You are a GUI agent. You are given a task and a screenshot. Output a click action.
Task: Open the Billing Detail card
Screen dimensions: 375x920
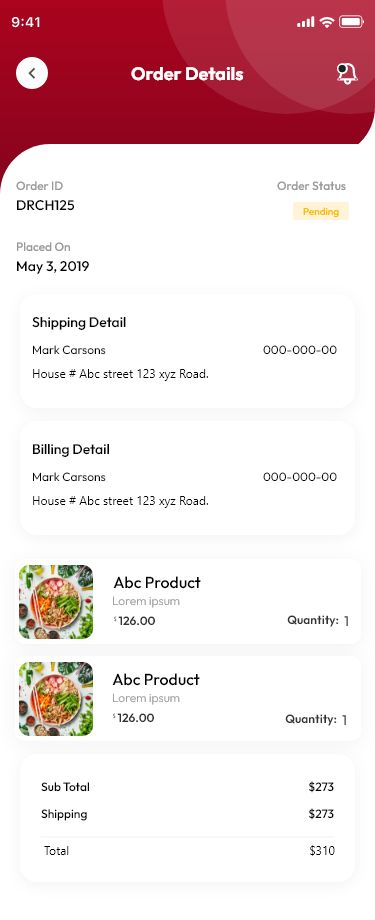coord(188,478)
